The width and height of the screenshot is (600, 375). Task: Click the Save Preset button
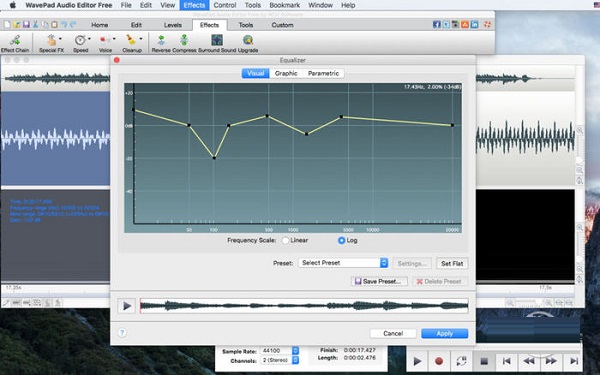pos(379,281)
